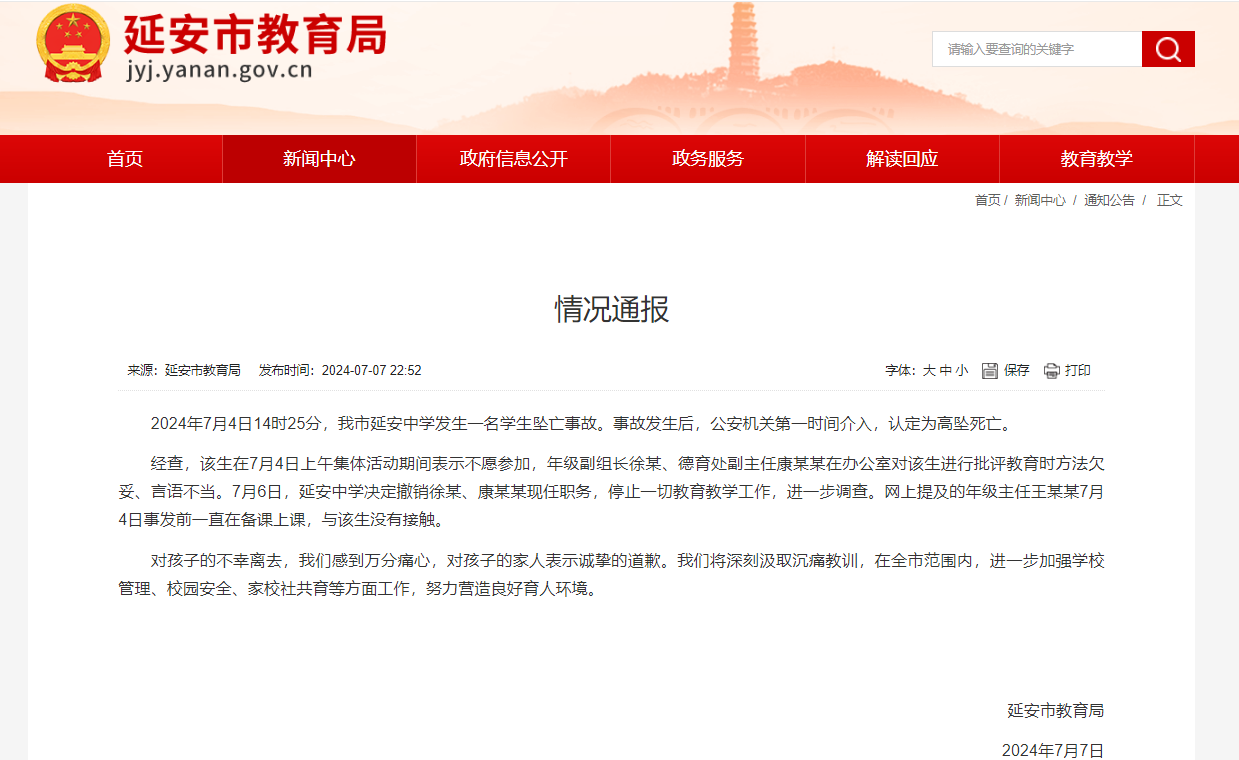Click the source 来源: 延安市教育局 text

click(184, 370)
